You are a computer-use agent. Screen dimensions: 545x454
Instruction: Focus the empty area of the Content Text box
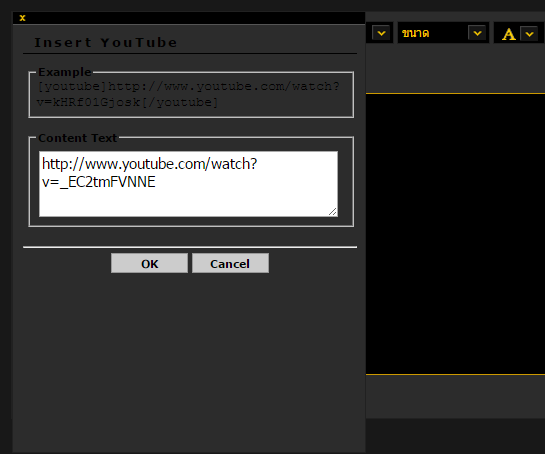point(188,203)
